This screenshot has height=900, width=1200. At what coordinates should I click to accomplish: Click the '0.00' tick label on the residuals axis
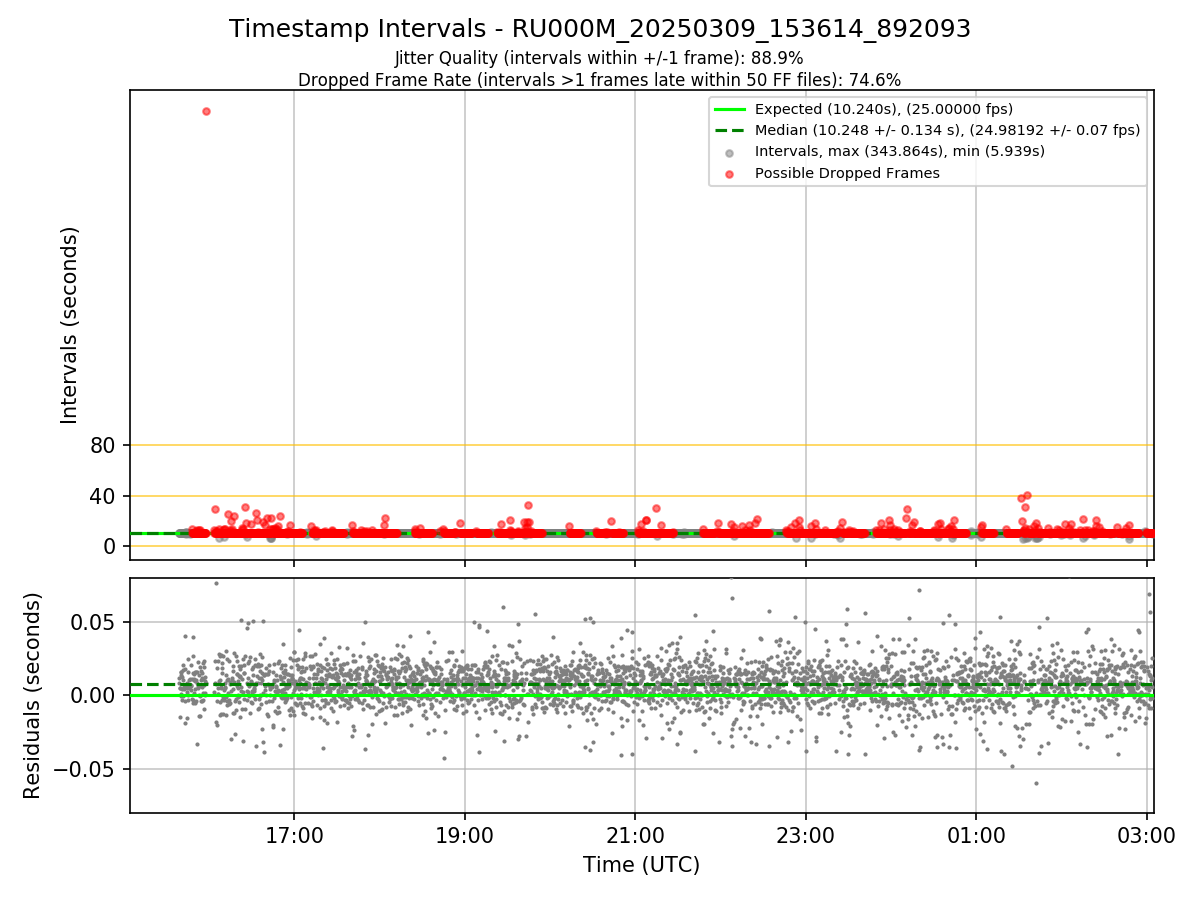pos(95,696)
